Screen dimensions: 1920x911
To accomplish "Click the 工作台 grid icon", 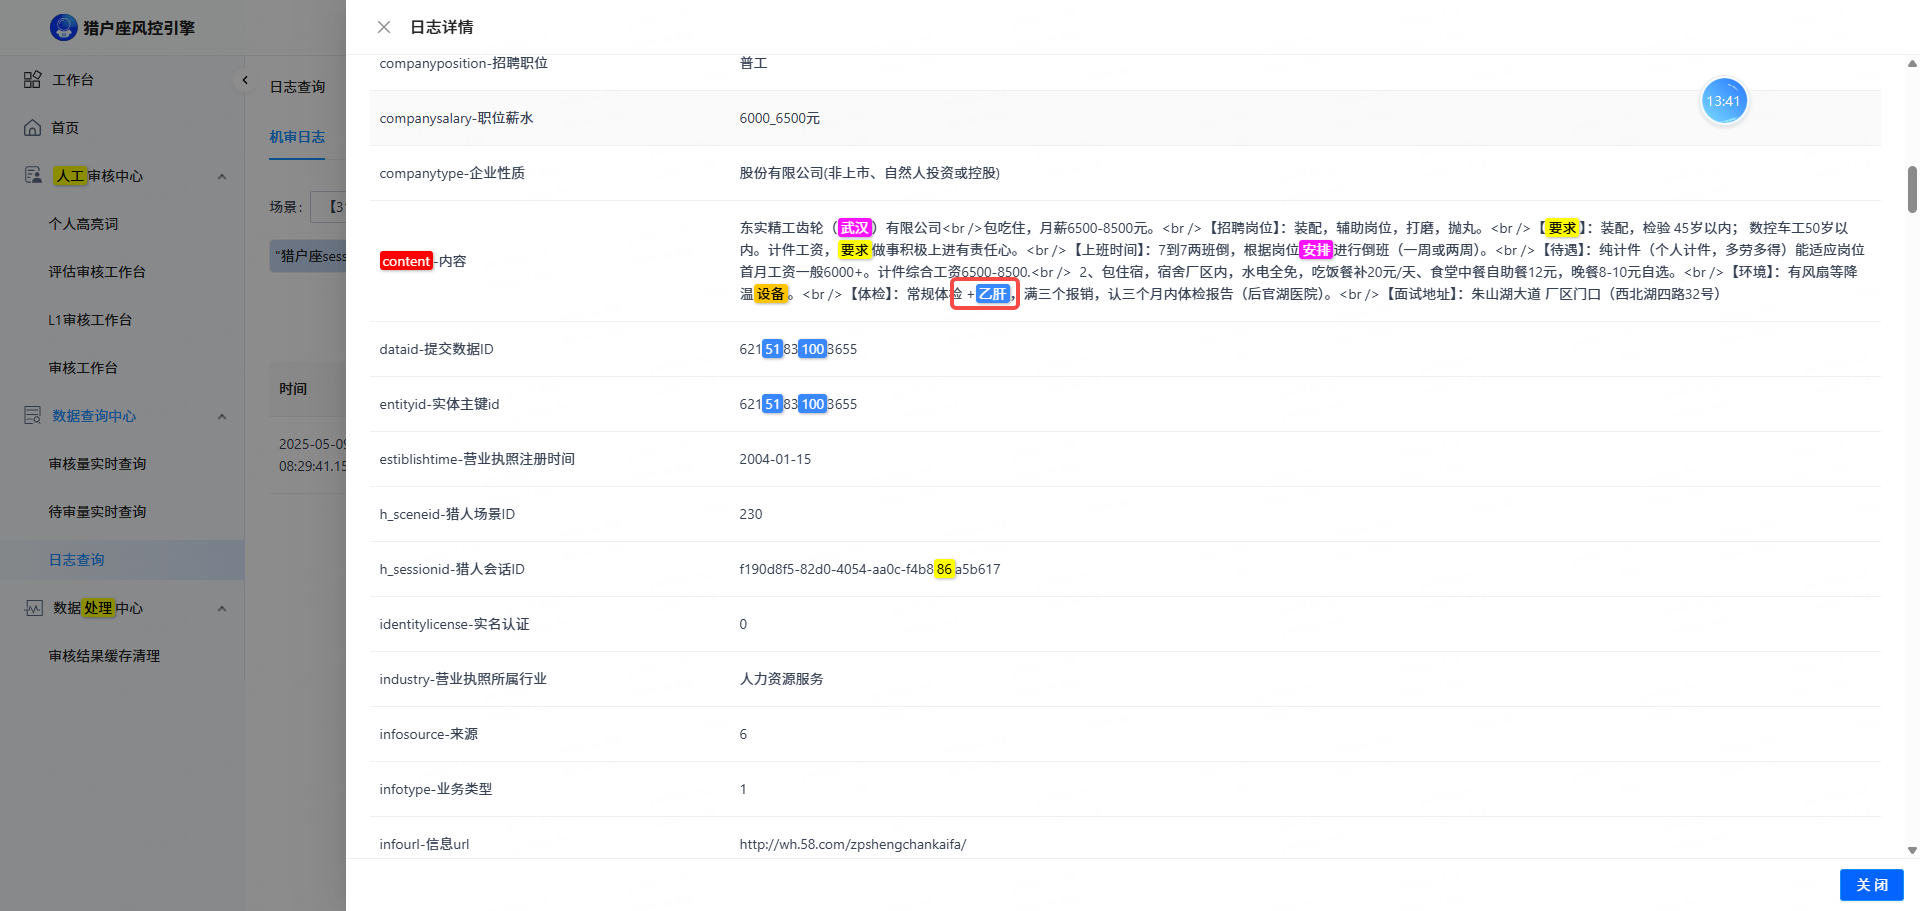I will pyautogui.click(x=33, y=79).
